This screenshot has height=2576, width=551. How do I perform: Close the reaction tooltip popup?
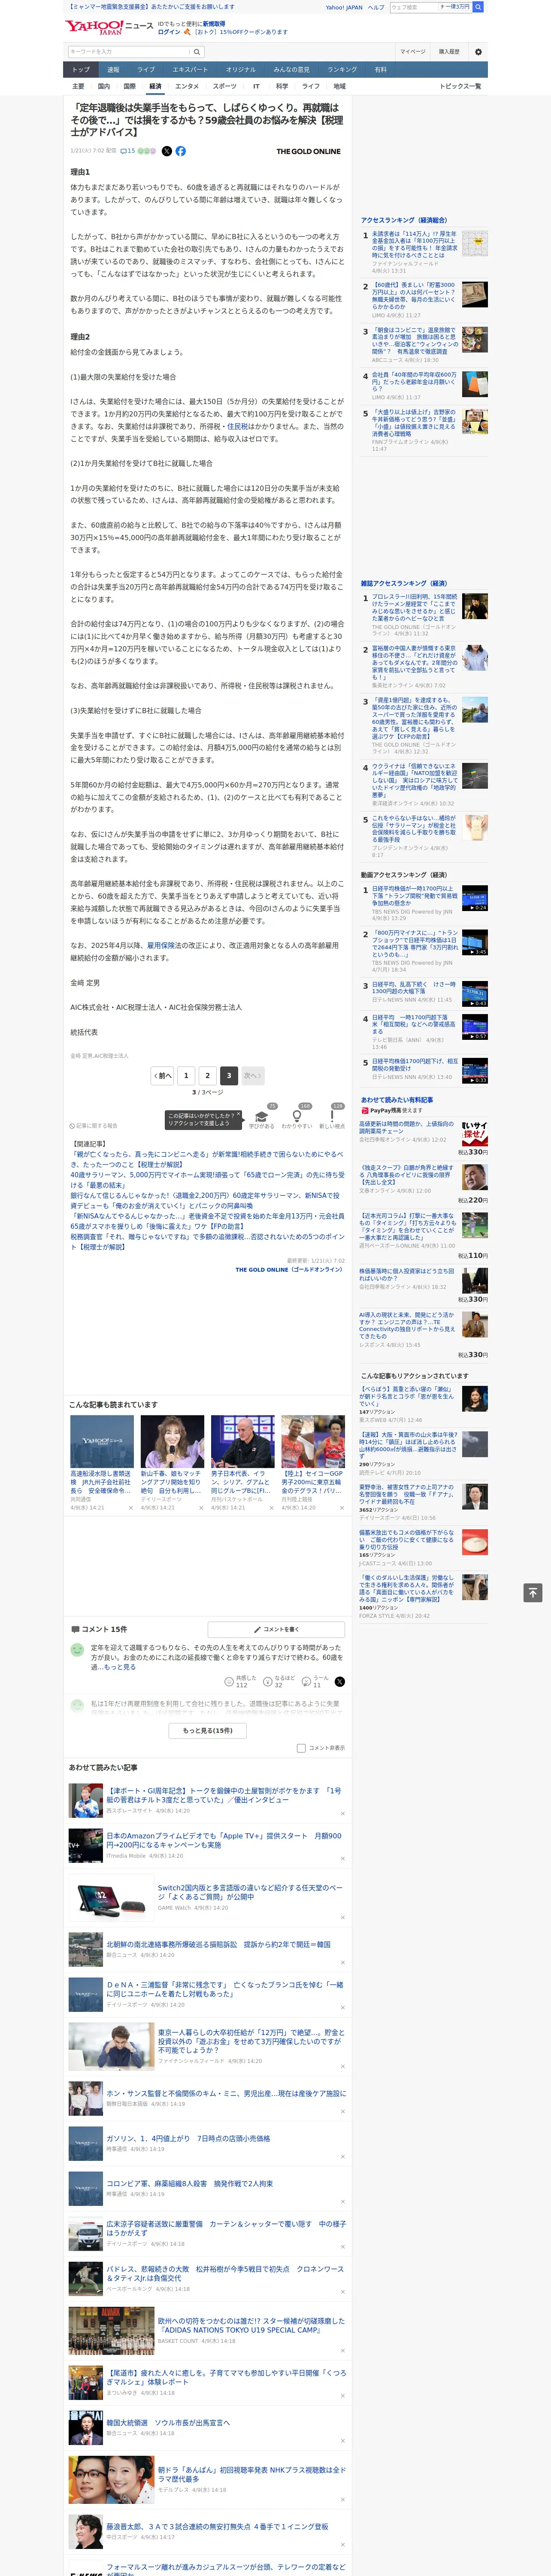238,1115
